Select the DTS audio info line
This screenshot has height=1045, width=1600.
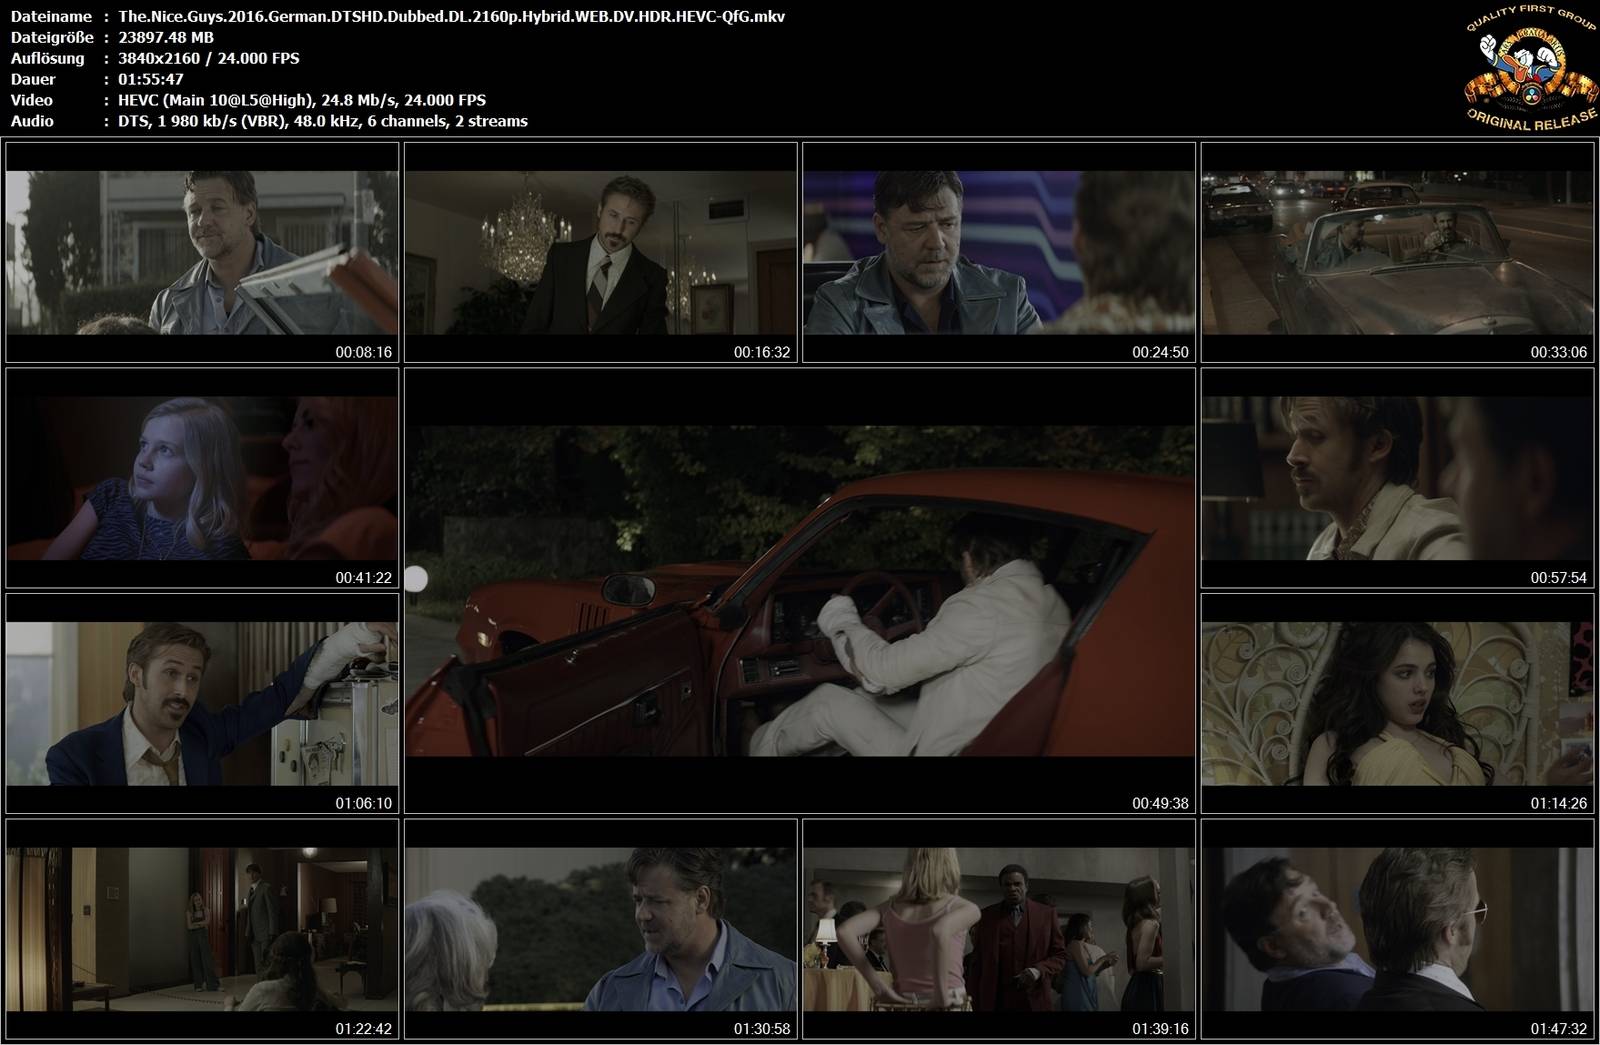click(322, 121)
